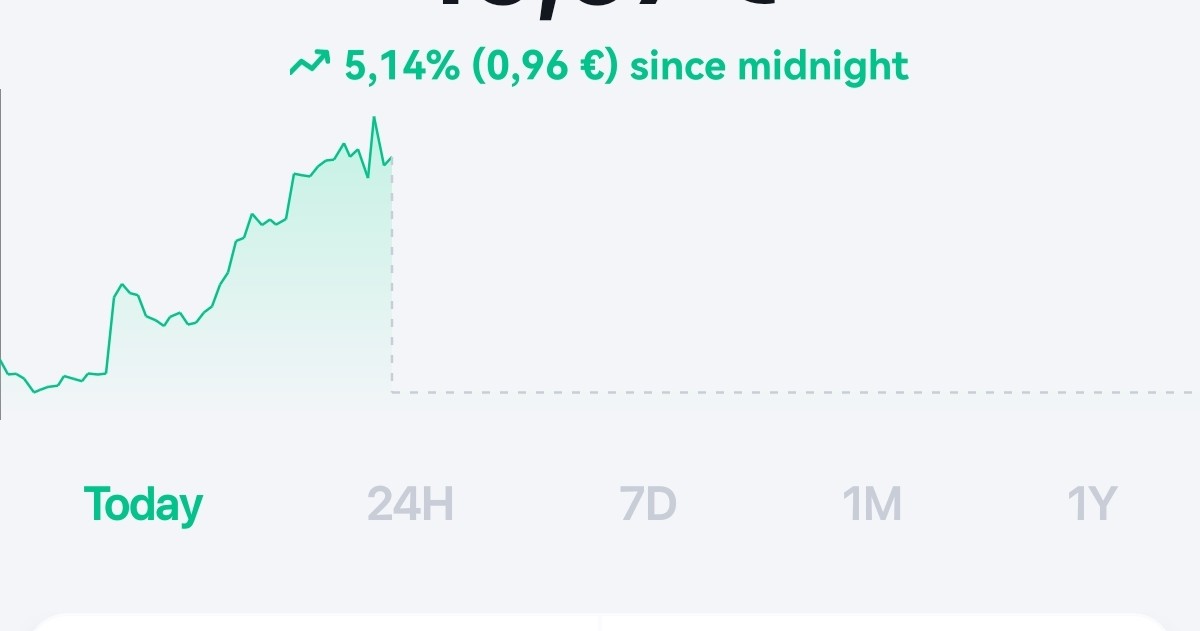Tap the latest point where the chart line ends

coord(392,157)
